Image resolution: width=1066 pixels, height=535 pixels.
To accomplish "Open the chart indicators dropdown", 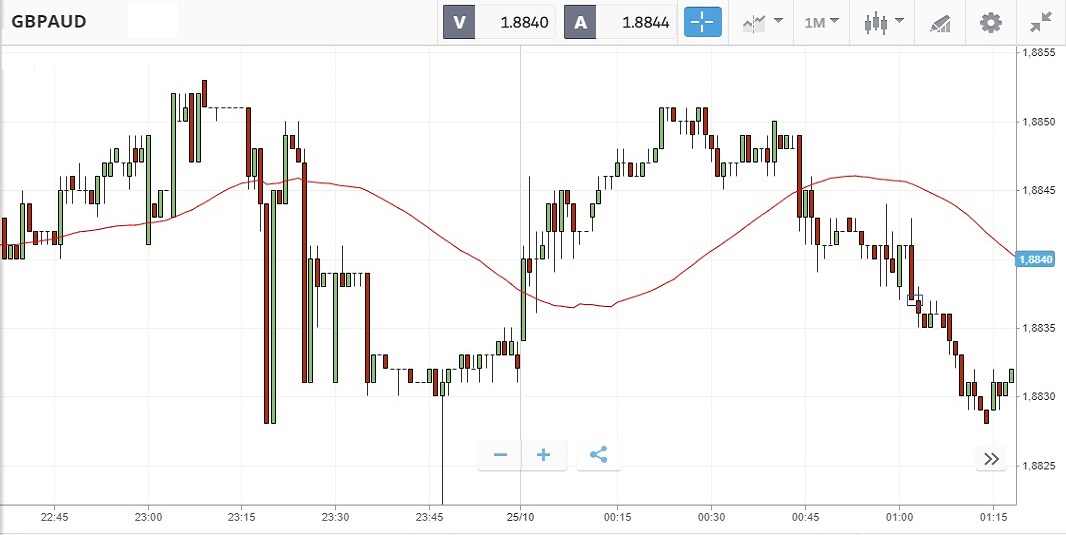I will (761, 22).
